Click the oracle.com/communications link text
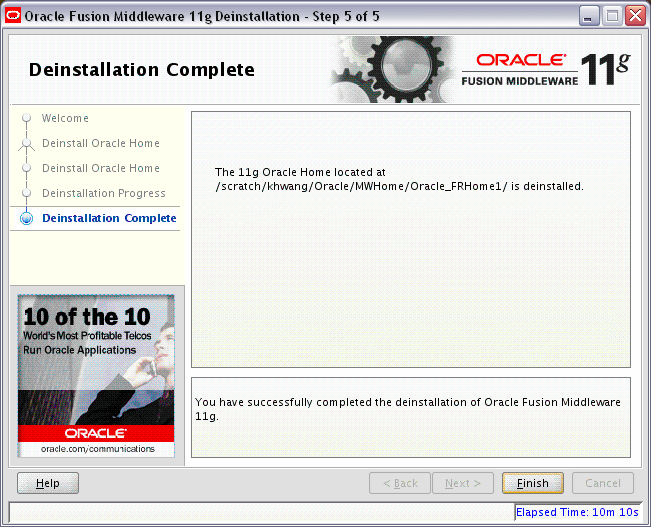 [x=98, y=449]
